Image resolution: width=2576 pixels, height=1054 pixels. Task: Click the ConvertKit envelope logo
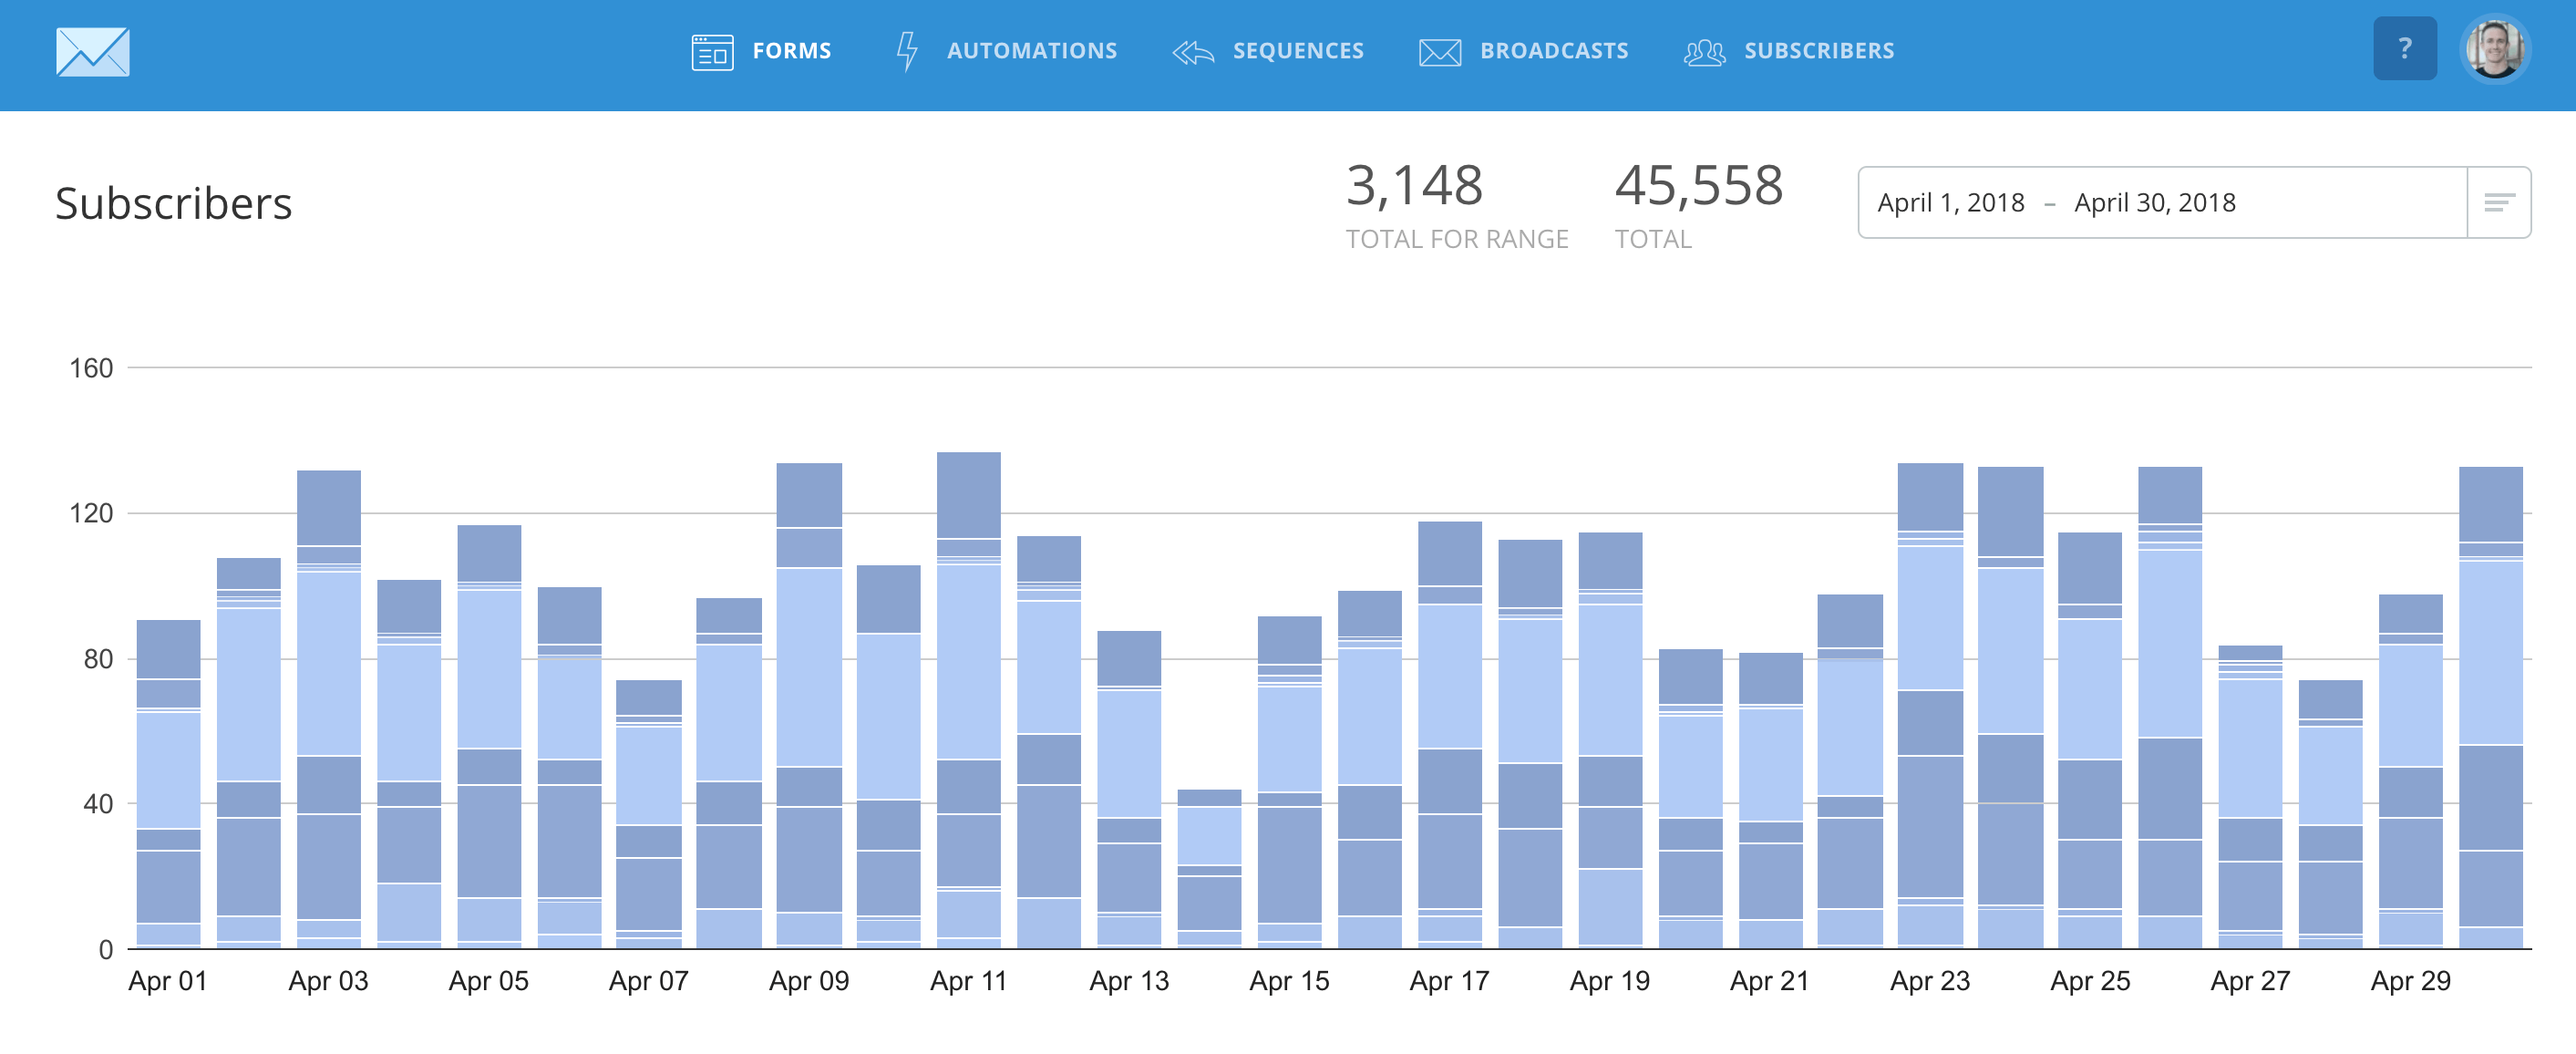(95, 51)
